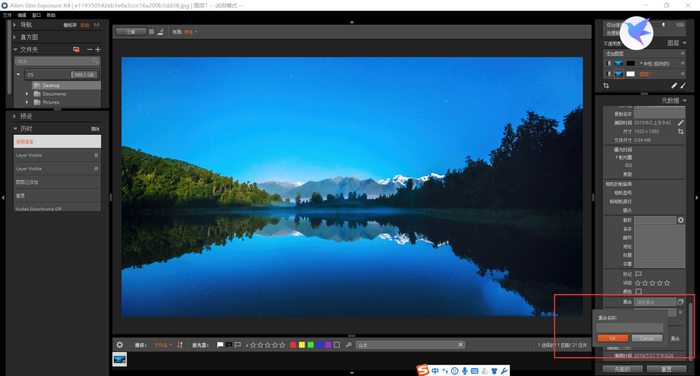The height and width of the screenshot is (376, 700).
Task: Filter by white picked flag
Action: (x=220, y=345)
